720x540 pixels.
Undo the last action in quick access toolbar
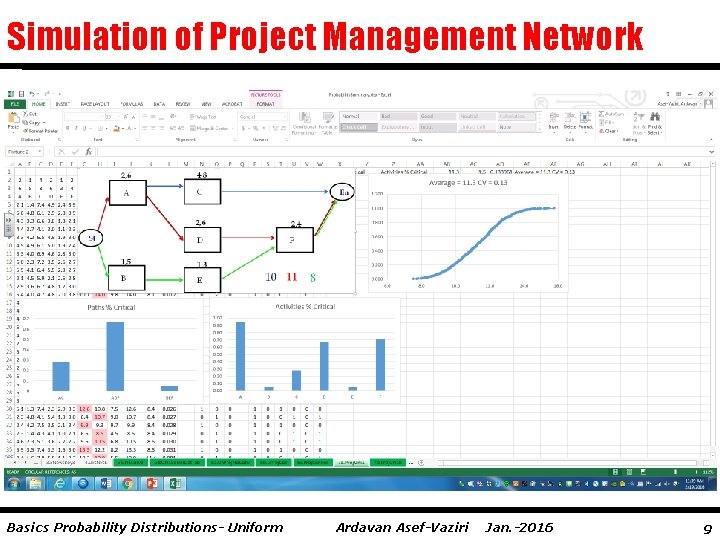33,94
